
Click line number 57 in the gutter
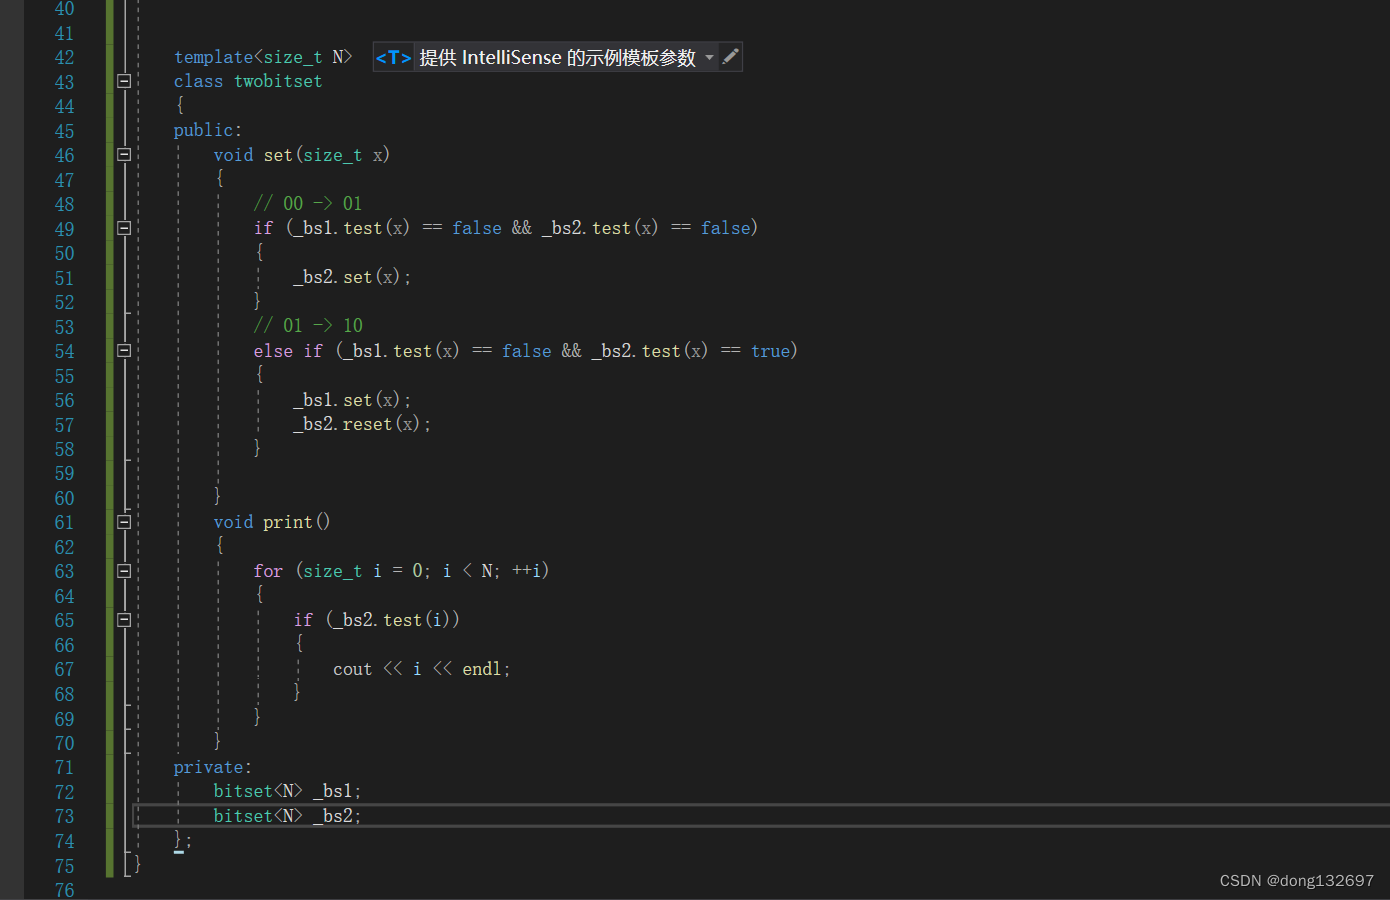64,425
